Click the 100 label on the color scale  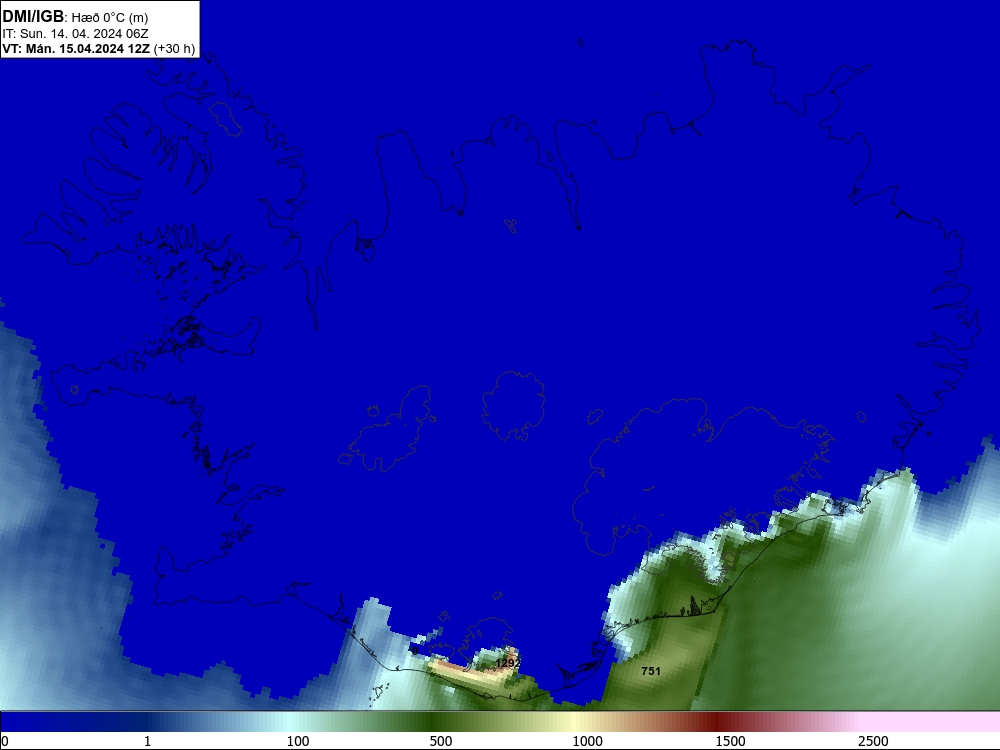coord(298,741)
